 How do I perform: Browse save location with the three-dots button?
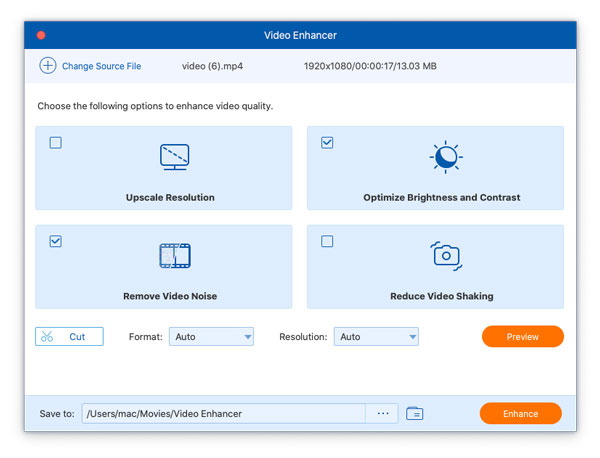(382, 413)
